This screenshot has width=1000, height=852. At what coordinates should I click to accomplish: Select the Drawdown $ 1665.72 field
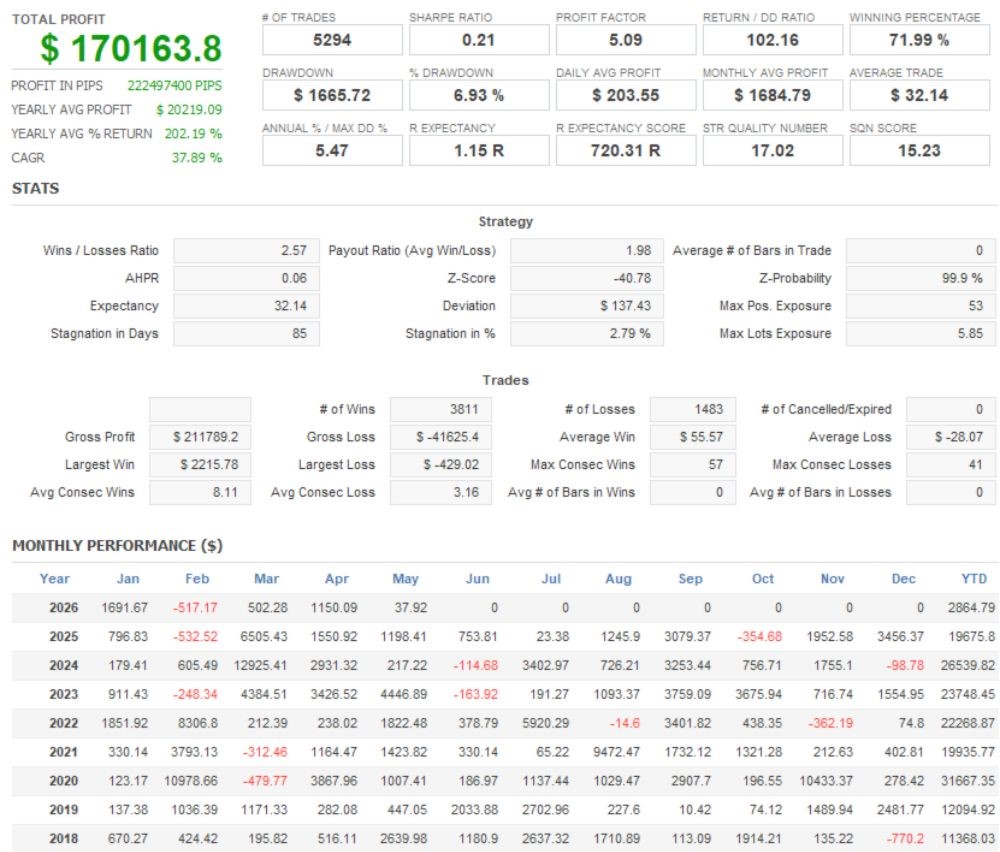[x=332, y=96]
